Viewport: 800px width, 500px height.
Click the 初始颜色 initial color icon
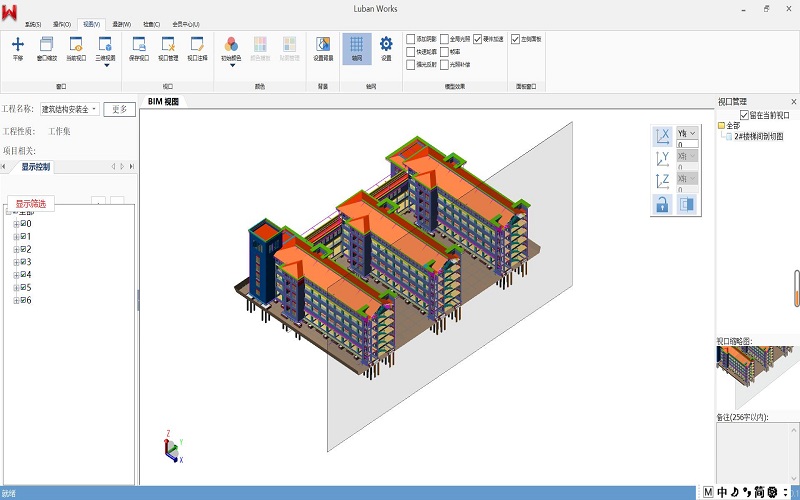[231, 44]
